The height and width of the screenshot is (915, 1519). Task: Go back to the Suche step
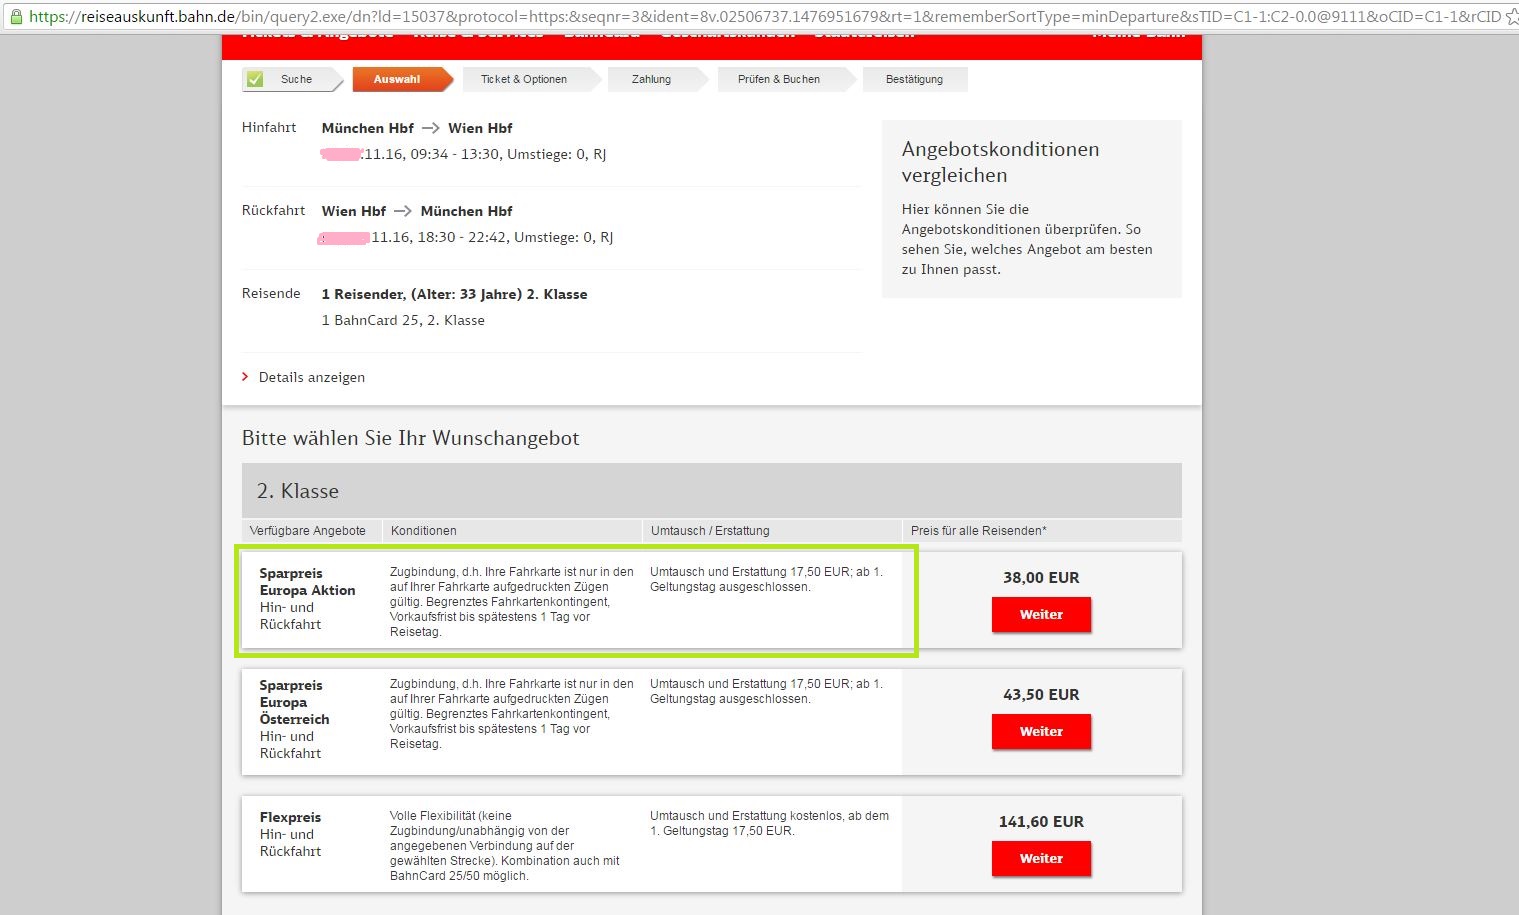coord(296,79)
